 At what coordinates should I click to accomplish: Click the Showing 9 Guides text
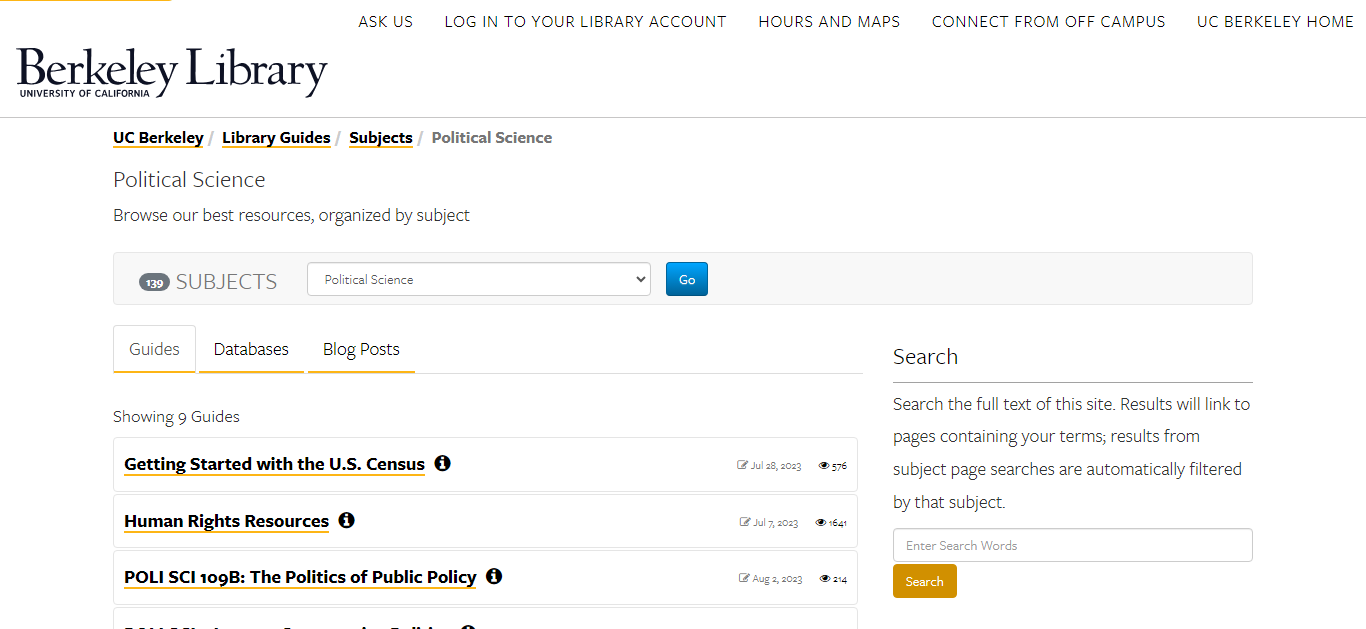pos(176,416)
